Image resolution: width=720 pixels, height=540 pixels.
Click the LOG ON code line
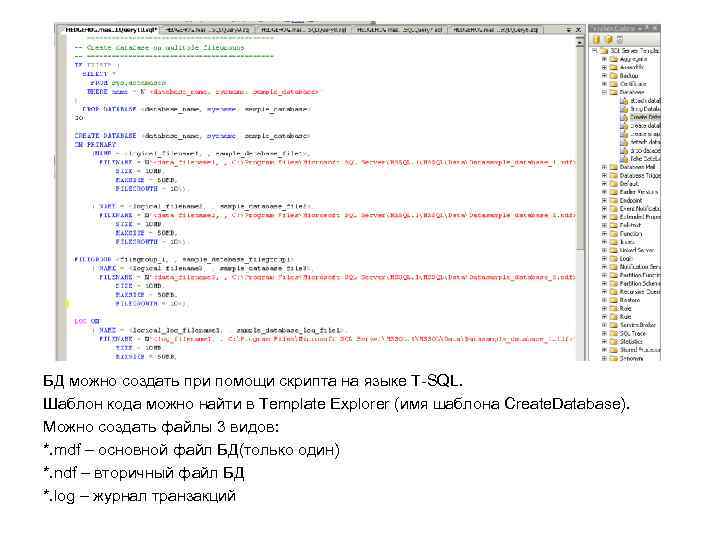click(x=87, y=321)
